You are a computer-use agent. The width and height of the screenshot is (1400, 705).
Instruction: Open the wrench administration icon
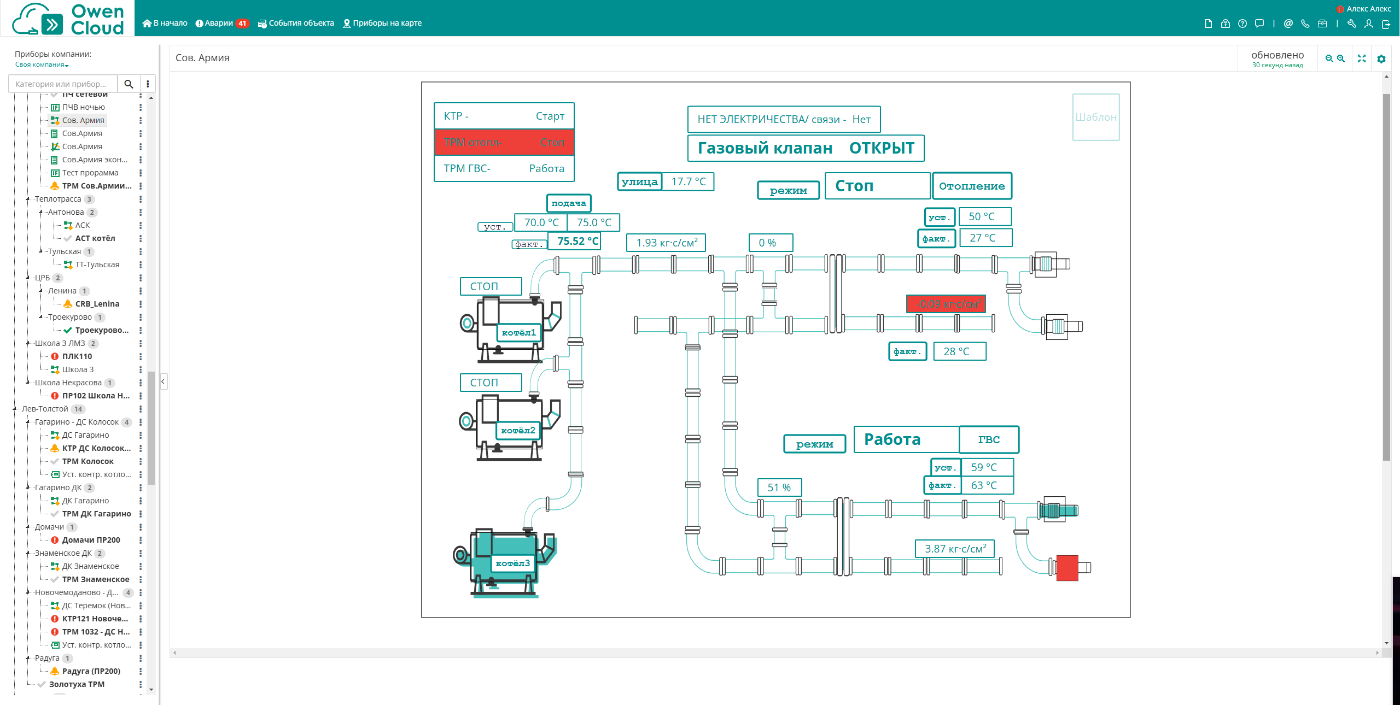1352,23
